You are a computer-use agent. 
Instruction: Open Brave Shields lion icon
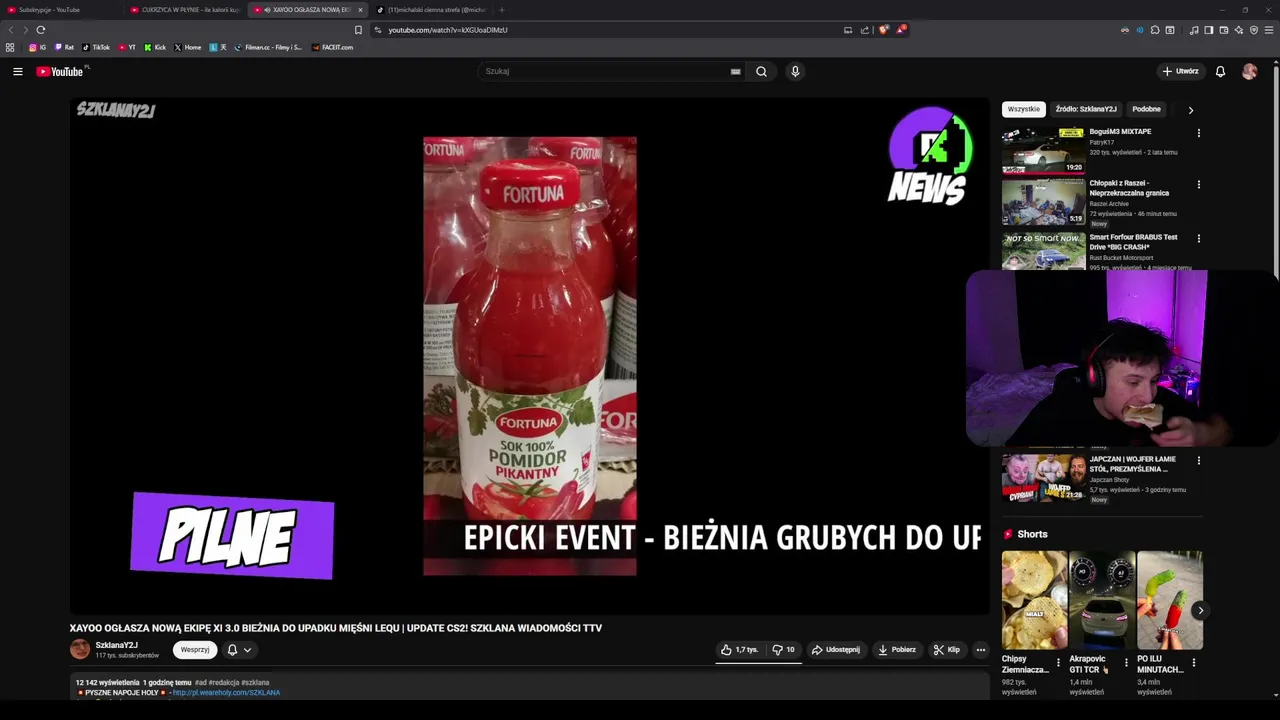pos(883,30)
